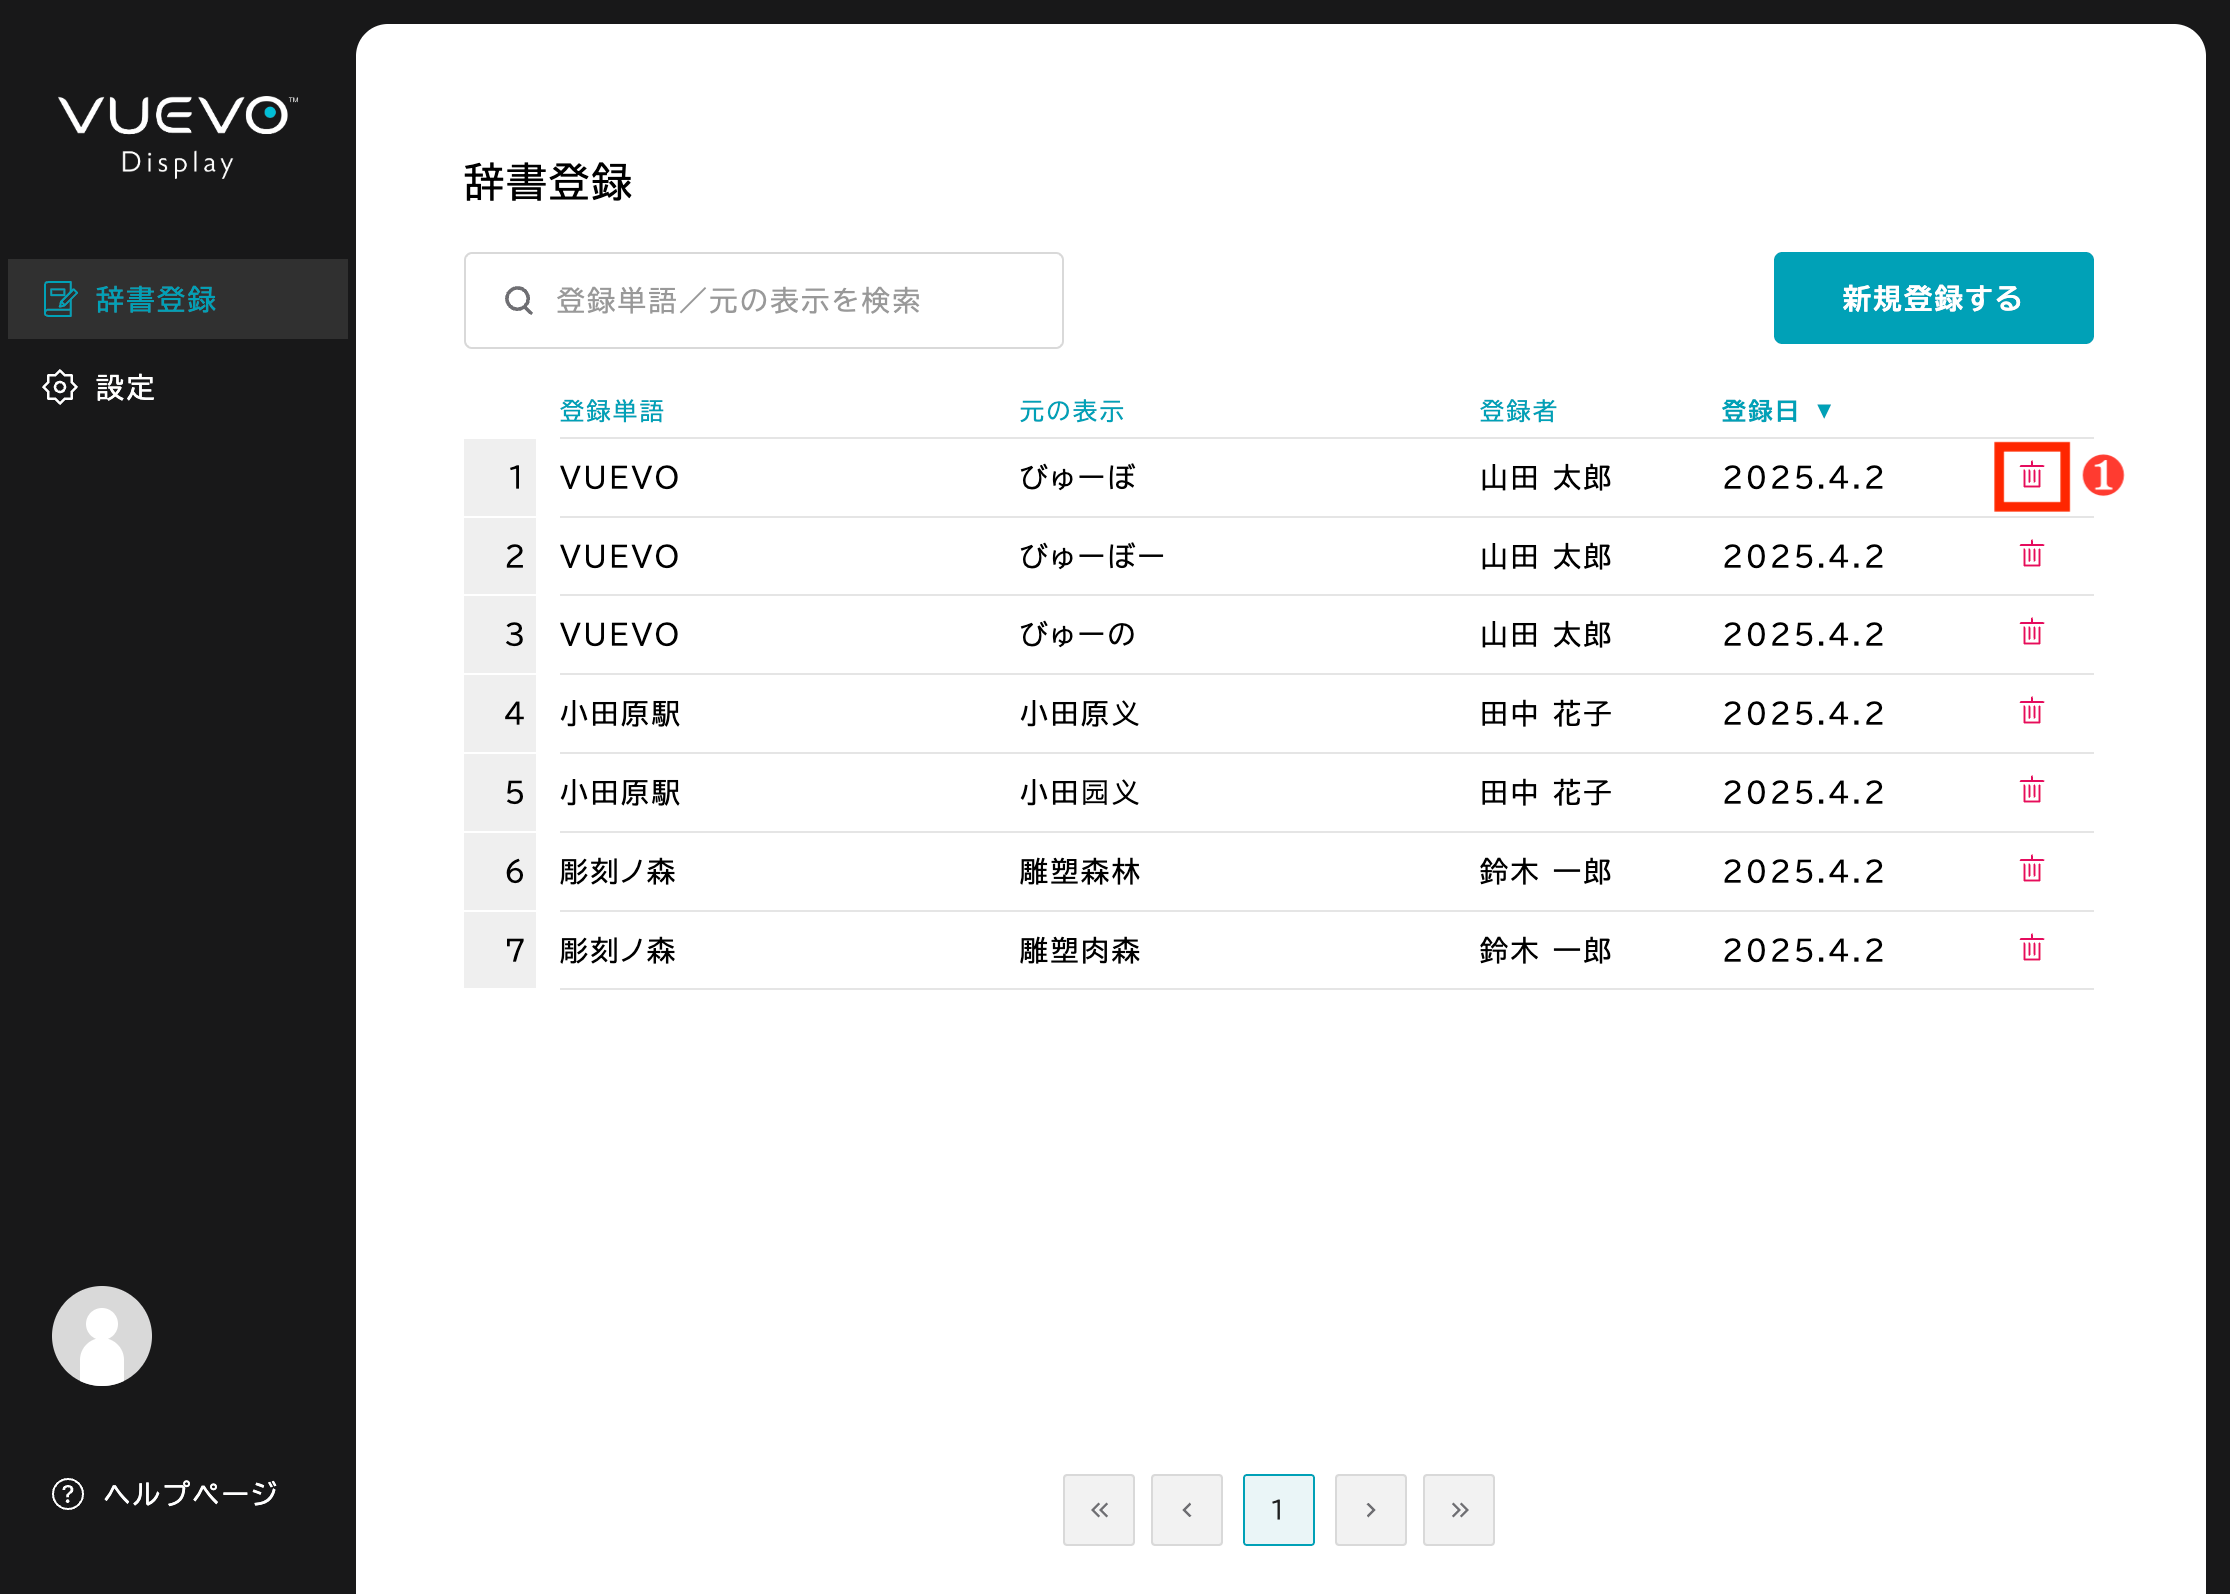Jump to first page with double-left chevron
This screenshot has width=2230, height=1594.
1098,1510
